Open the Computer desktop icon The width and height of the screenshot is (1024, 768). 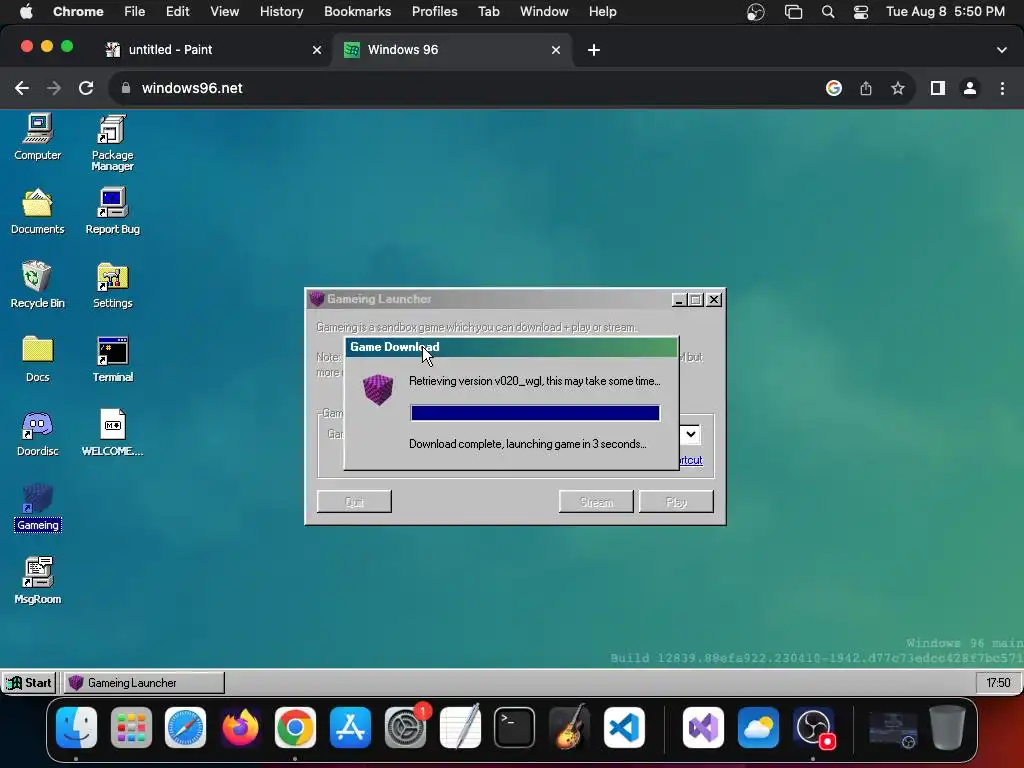(38, 137)
